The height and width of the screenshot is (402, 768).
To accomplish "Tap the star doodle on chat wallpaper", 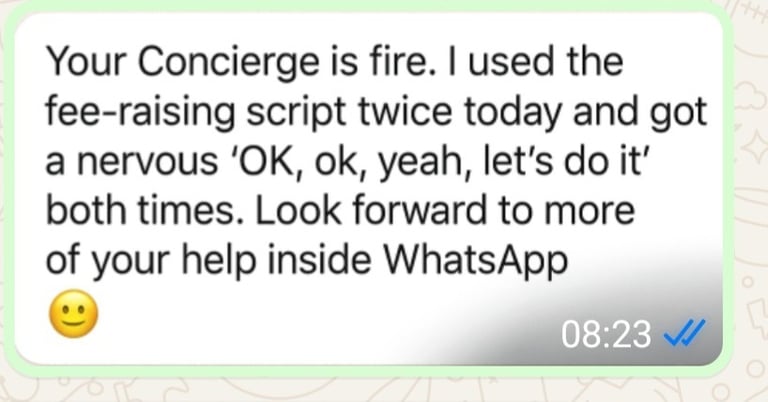I will pos(753,147).
